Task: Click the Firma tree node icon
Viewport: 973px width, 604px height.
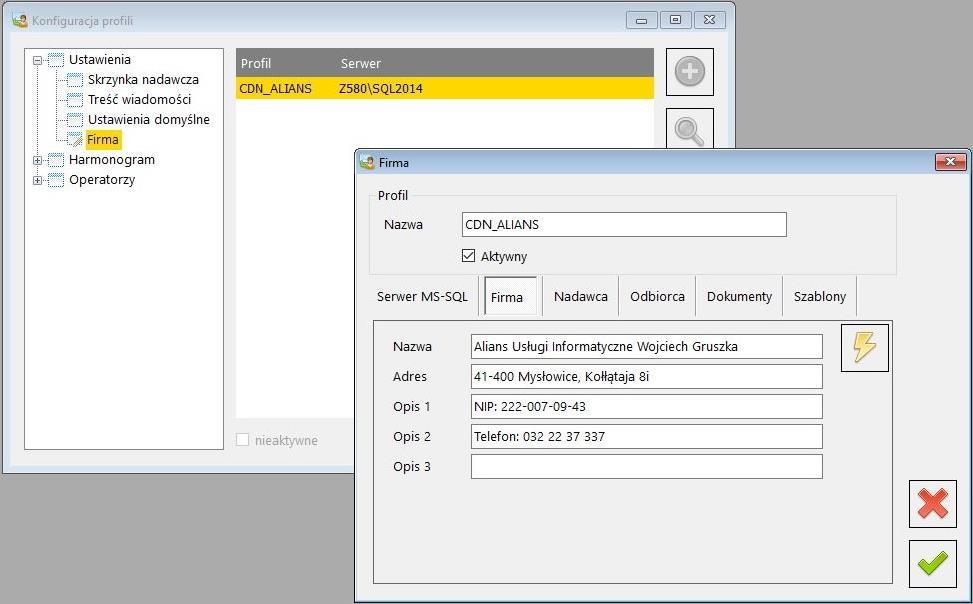Action: [x=75, y=140]
